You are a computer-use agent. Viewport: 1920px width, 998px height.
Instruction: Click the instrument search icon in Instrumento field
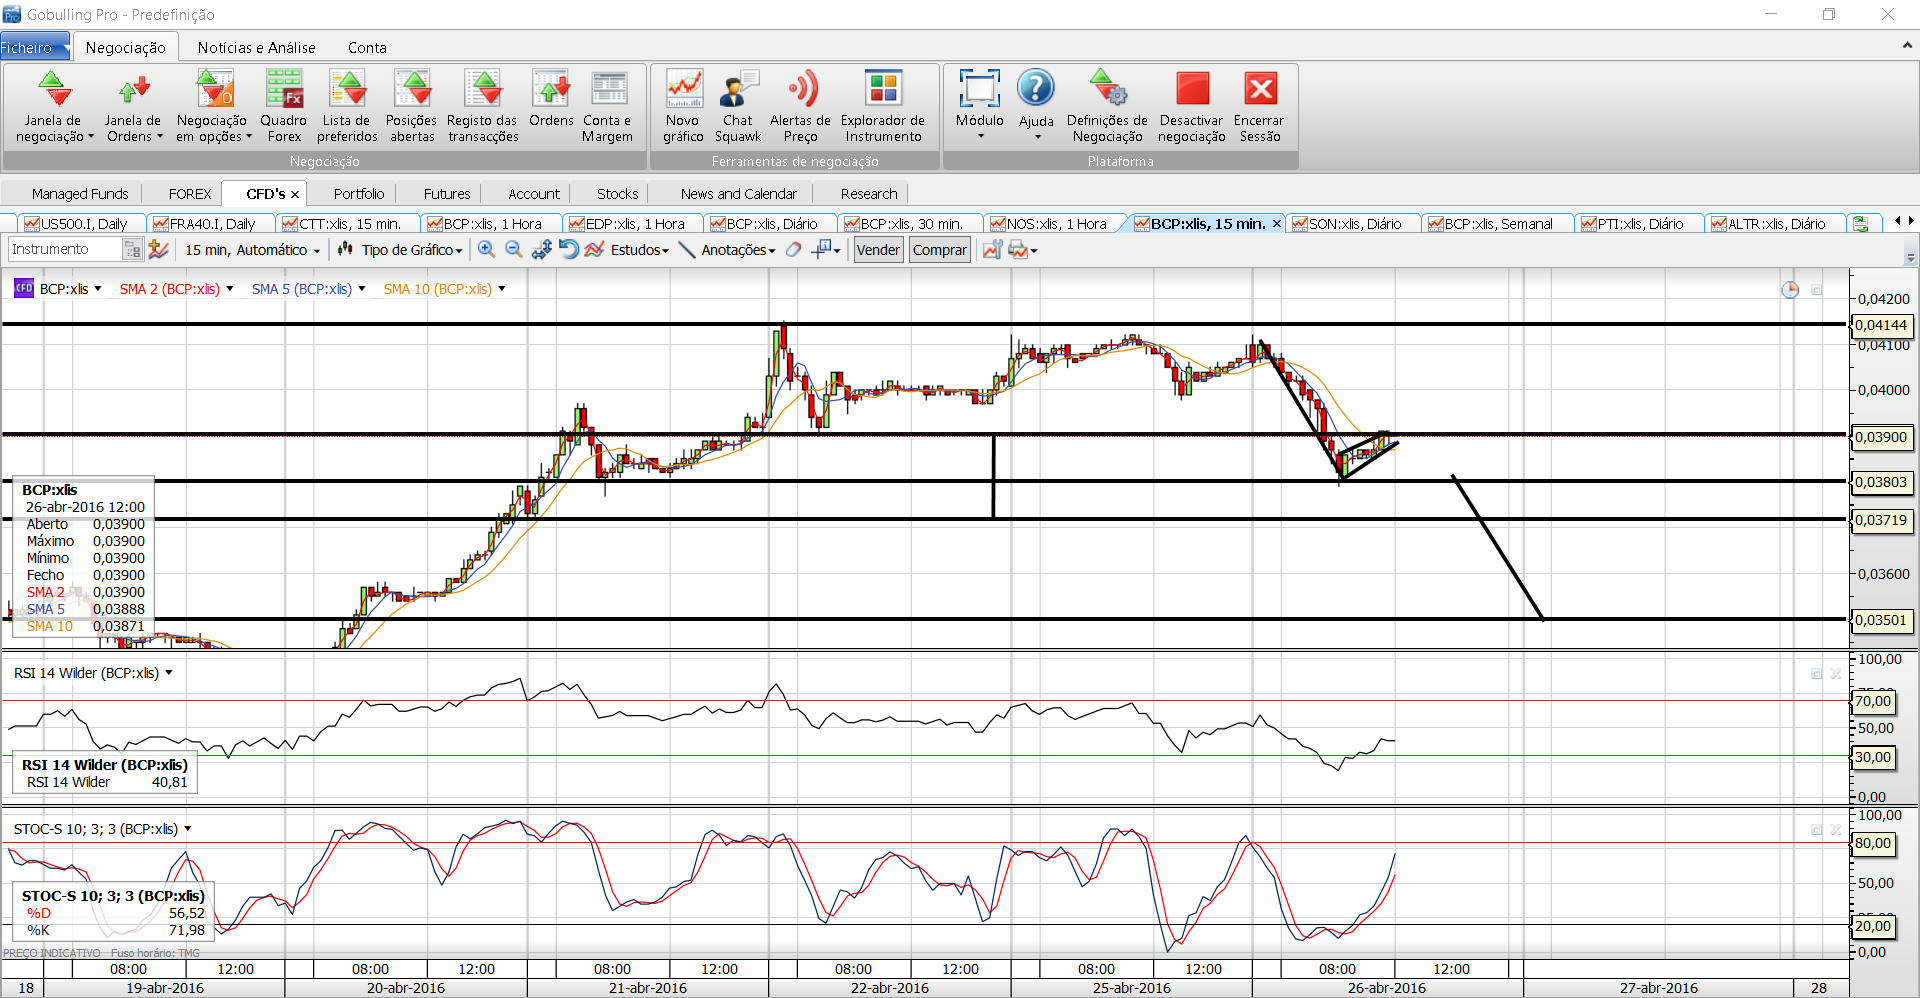coord(132,250)
